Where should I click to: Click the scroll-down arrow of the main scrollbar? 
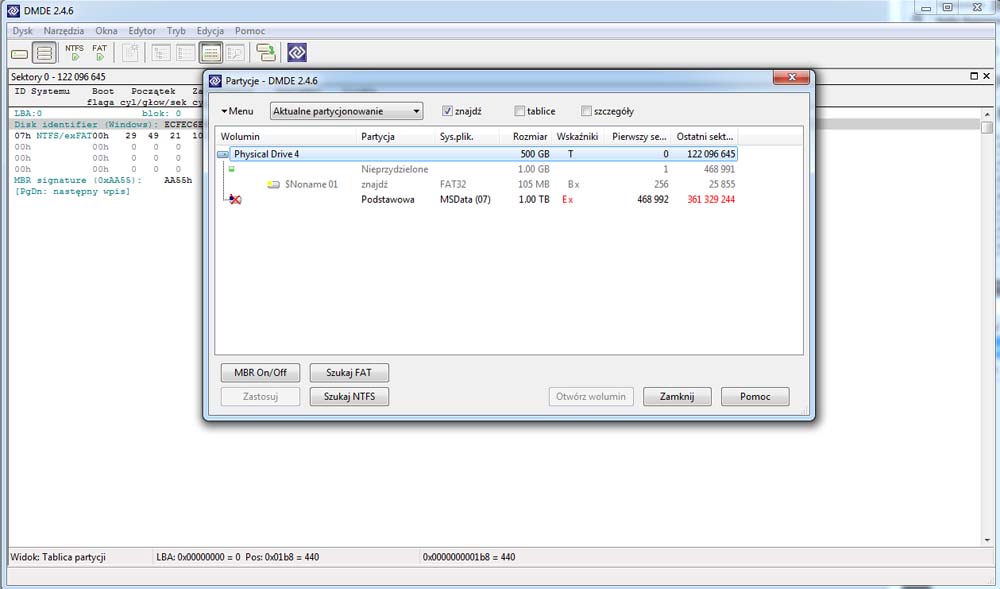pos(987,541)
